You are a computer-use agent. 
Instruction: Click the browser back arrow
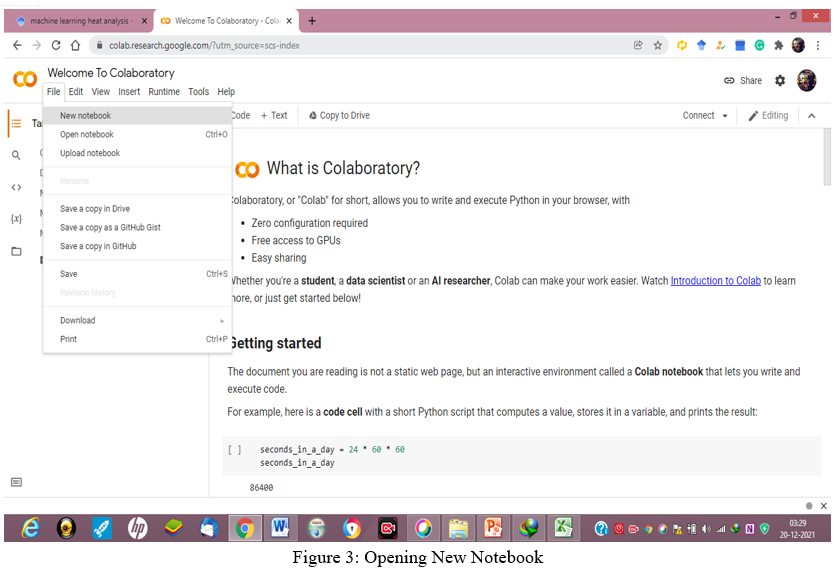pyautogui.click(x=17, y=45)
